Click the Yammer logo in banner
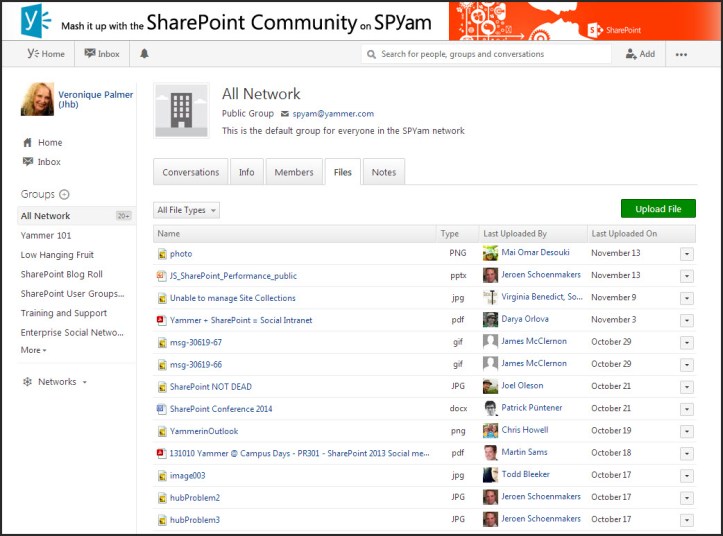This screenshot has width=723, height=536. click(36, 20)
